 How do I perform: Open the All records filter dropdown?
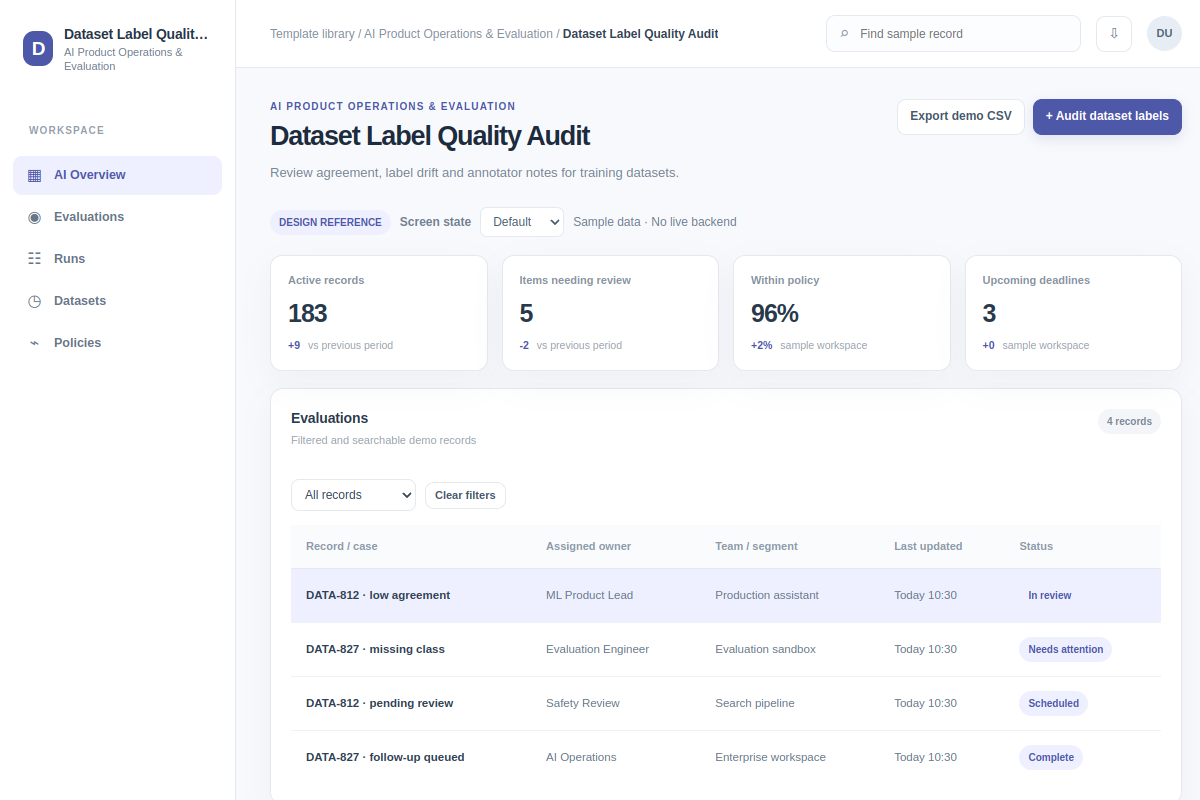point(353,495)
